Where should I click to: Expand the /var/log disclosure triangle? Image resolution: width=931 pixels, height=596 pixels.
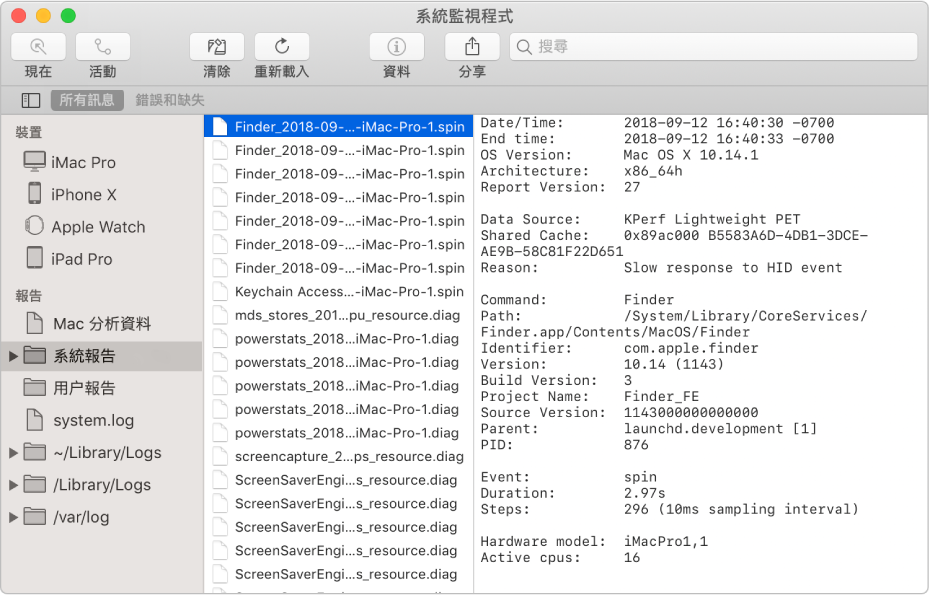[x=13, y=517]
